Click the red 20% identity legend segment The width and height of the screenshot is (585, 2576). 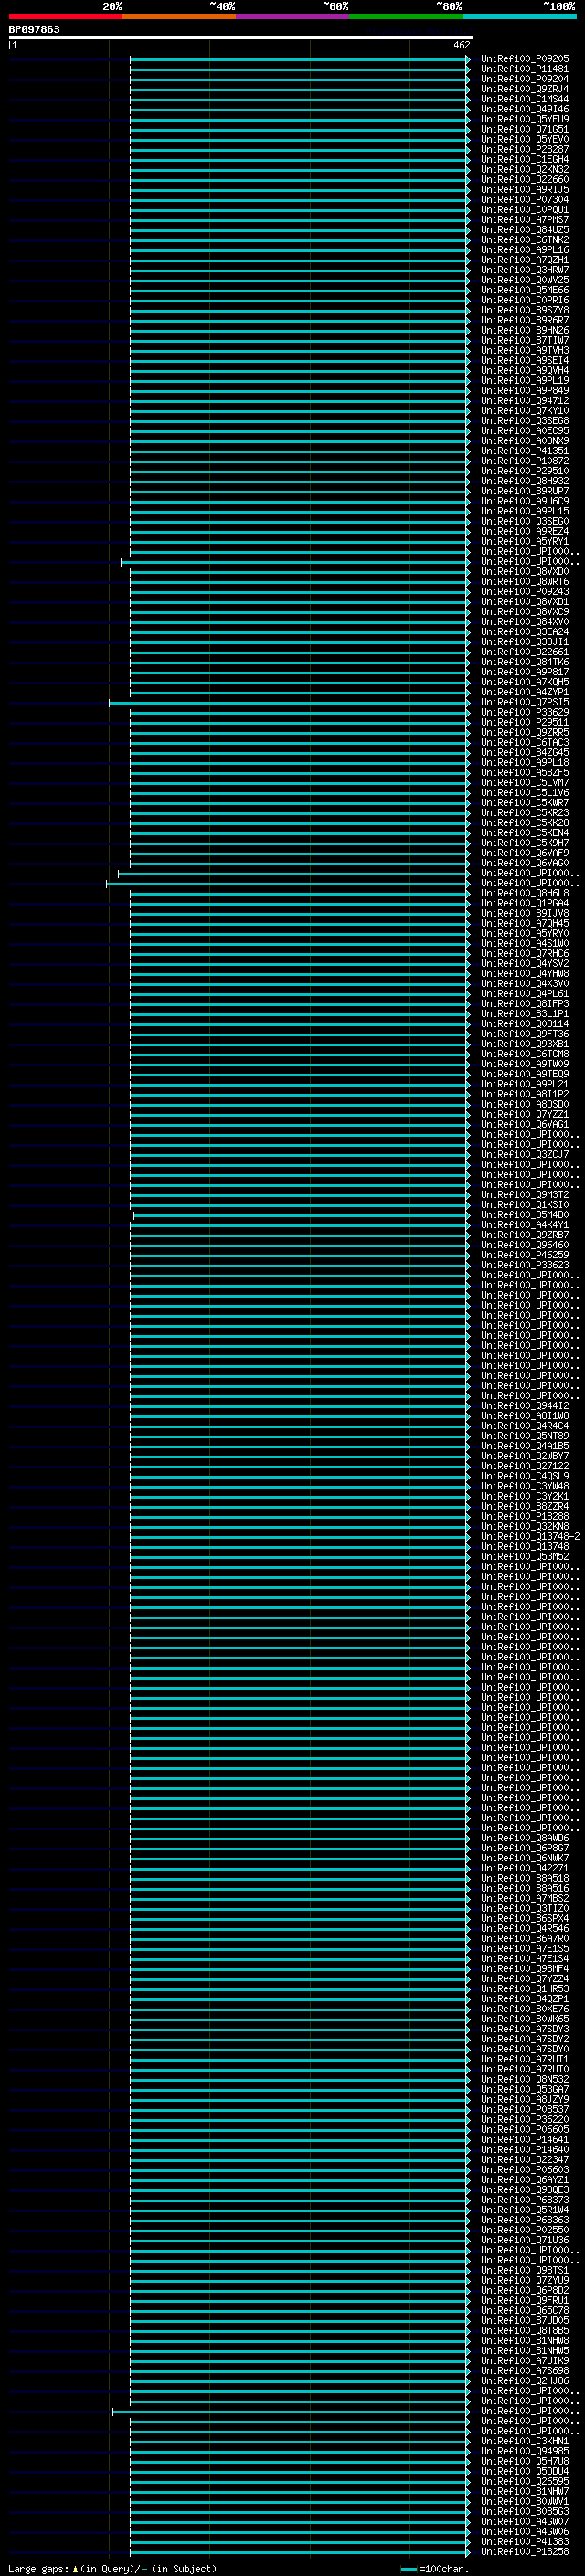(x=65, y=16)
